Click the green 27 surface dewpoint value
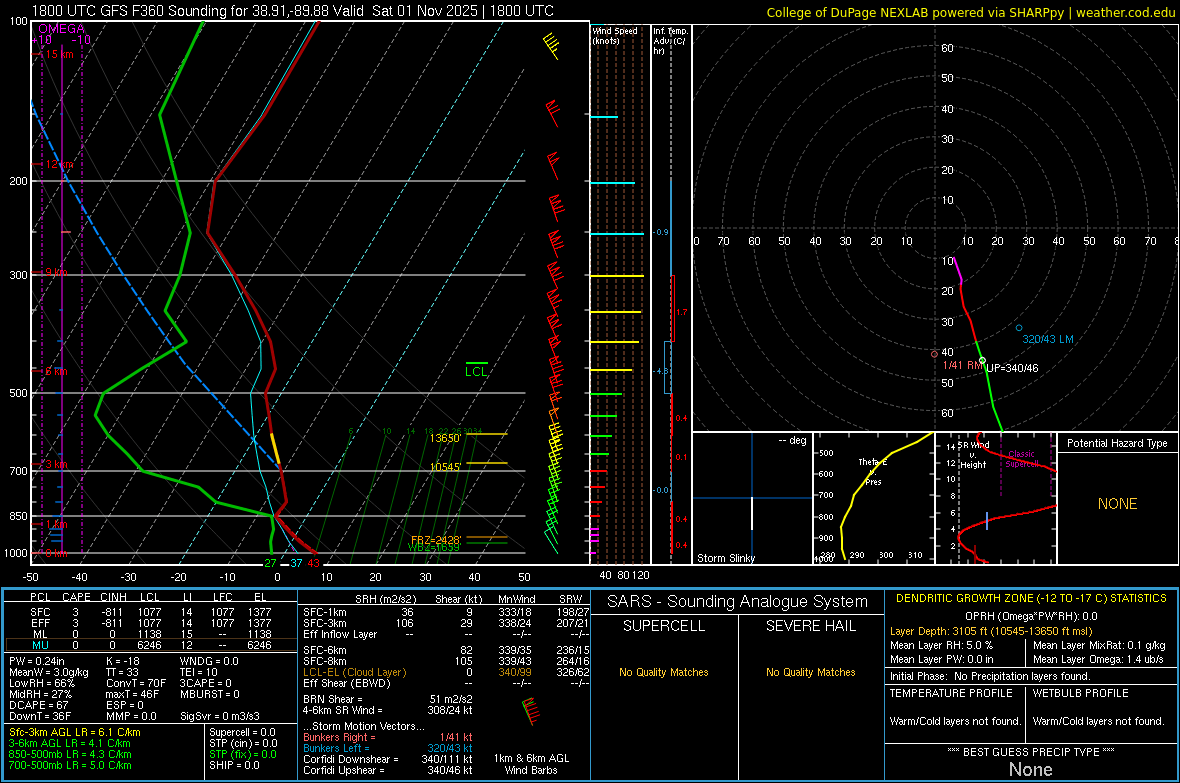This screenshot has height=783, width=1180. tap(270, 563)
